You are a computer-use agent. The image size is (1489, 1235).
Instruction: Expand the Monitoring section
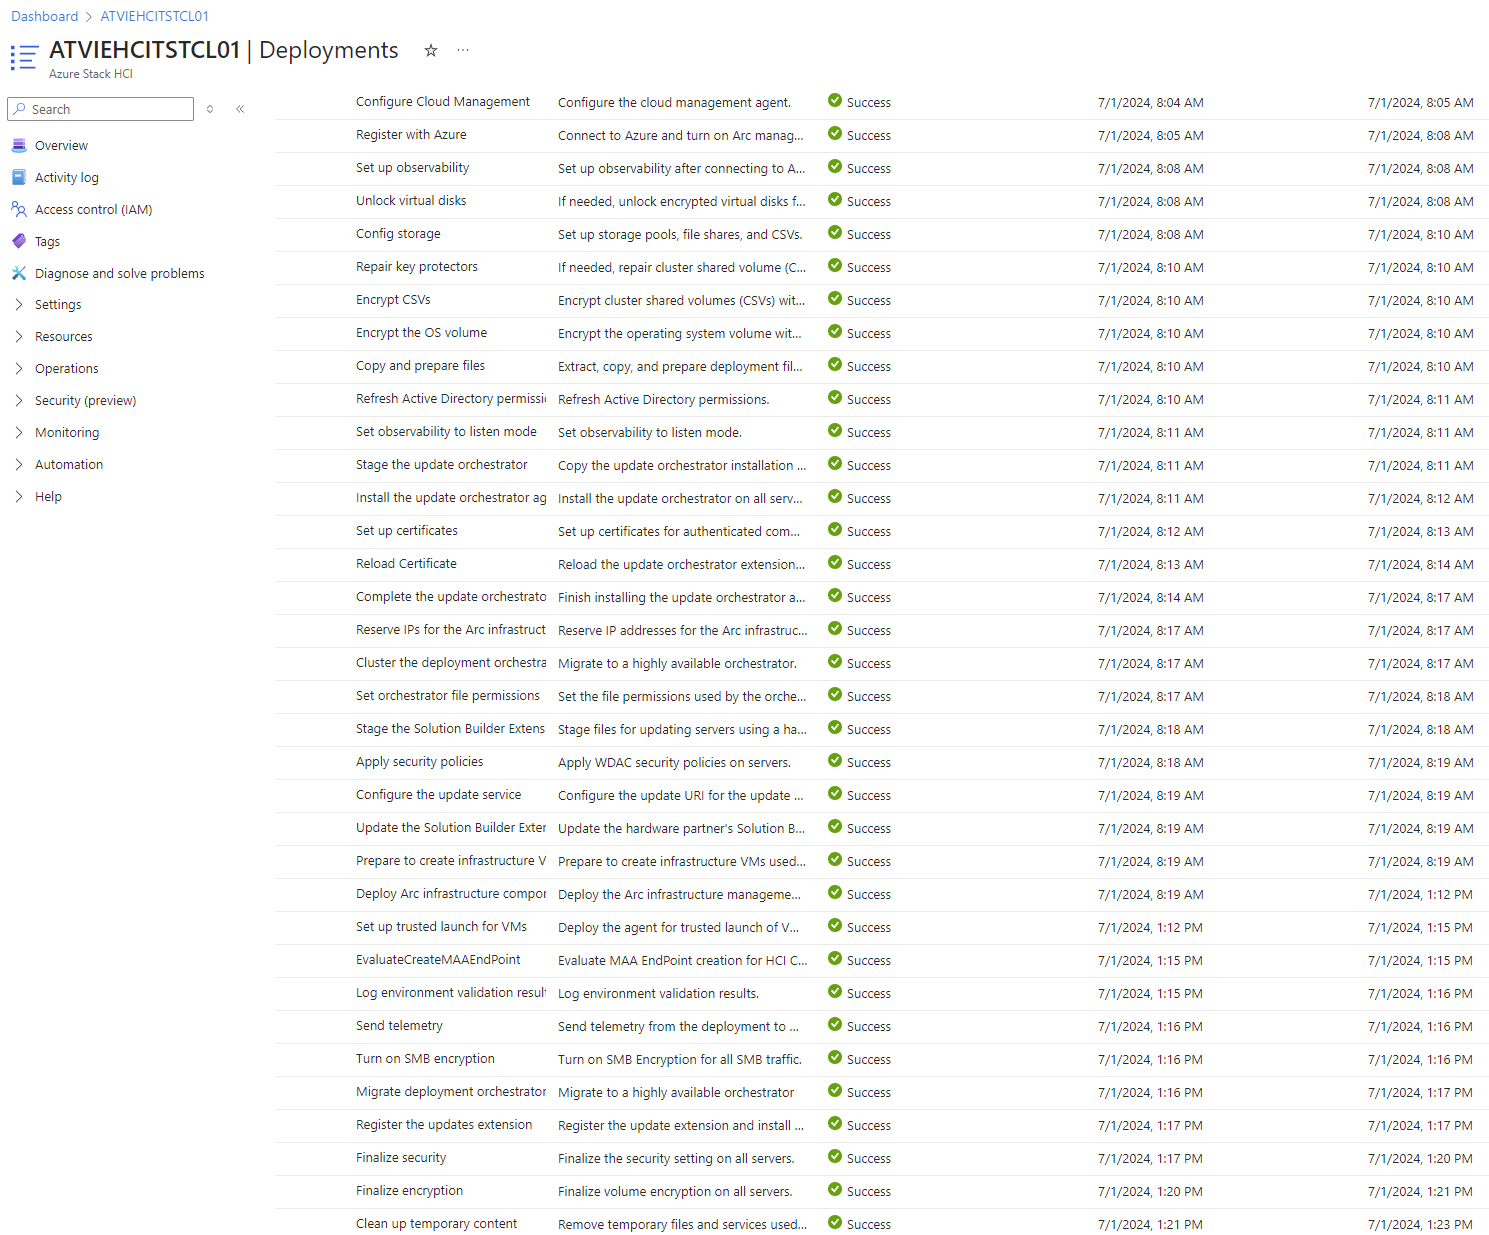click(19, 433)
